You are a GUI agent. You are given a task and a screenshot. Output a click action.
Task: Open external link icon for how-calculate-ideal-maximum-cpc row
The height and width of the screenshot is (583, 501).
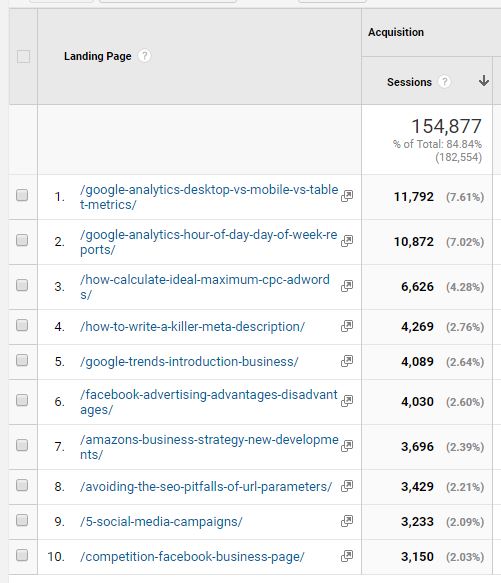347,286
